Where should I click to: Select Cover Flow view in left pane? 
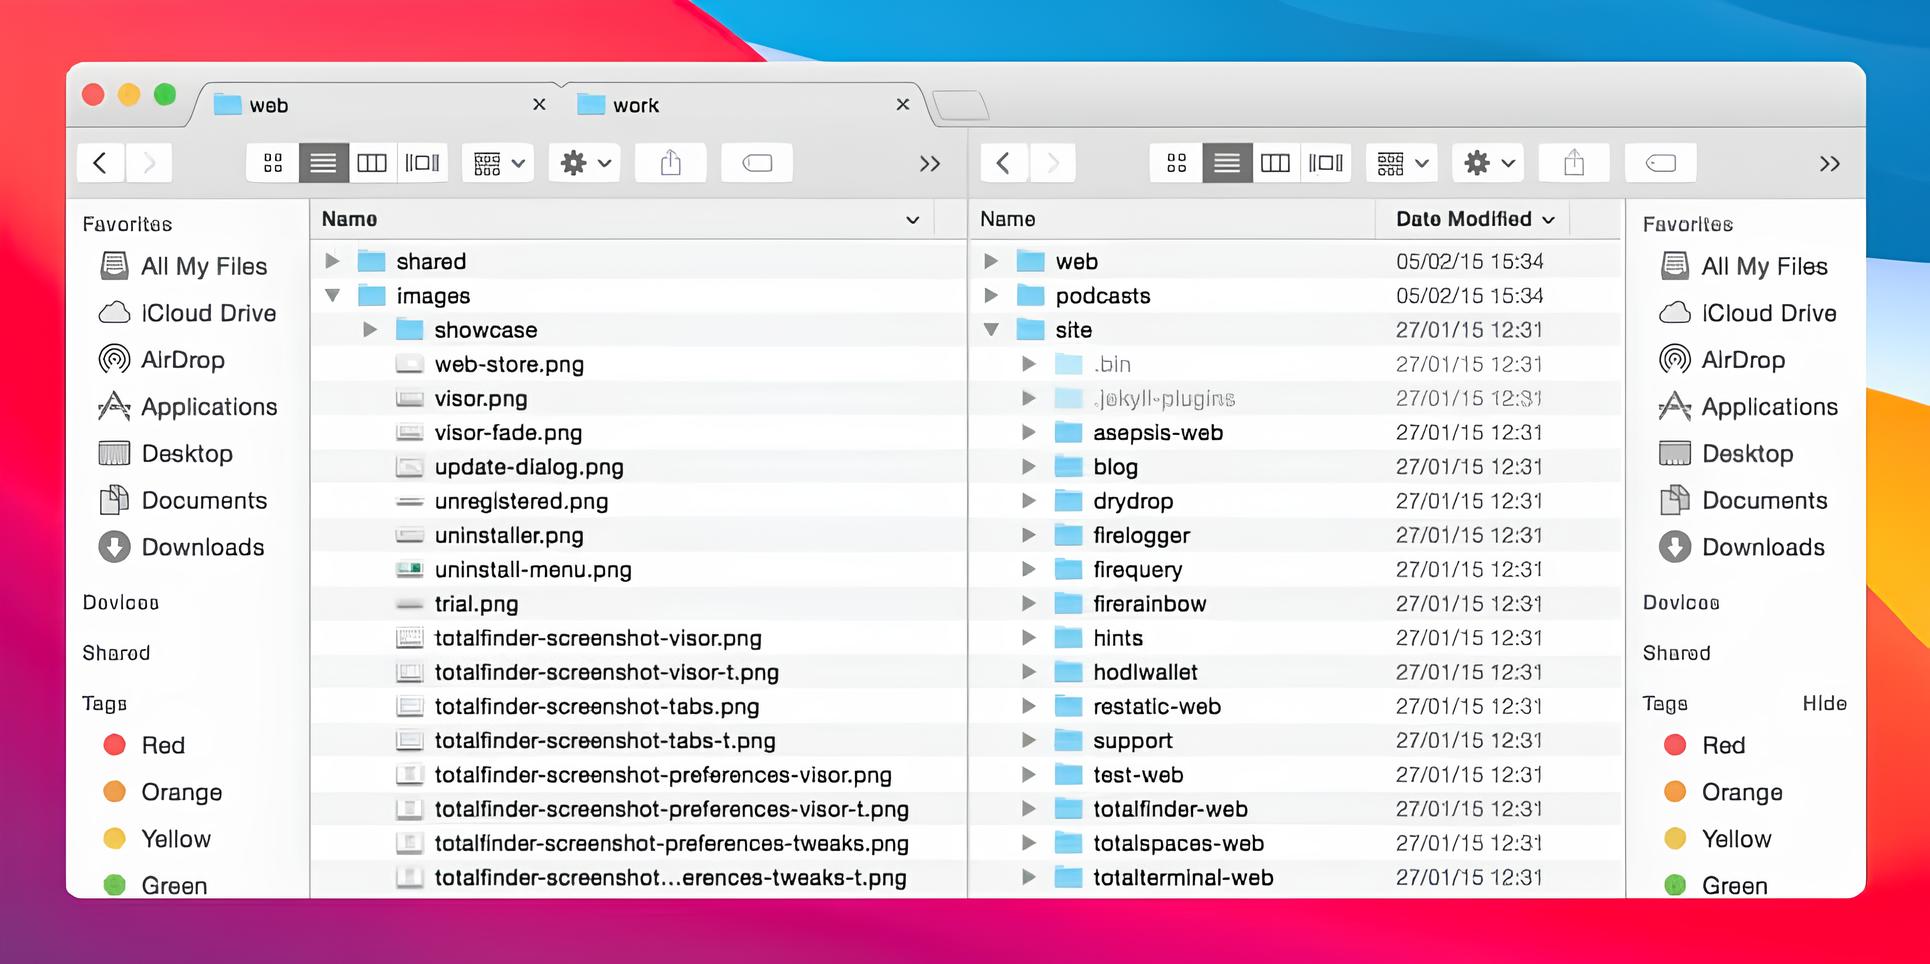(x=422, y=162)
